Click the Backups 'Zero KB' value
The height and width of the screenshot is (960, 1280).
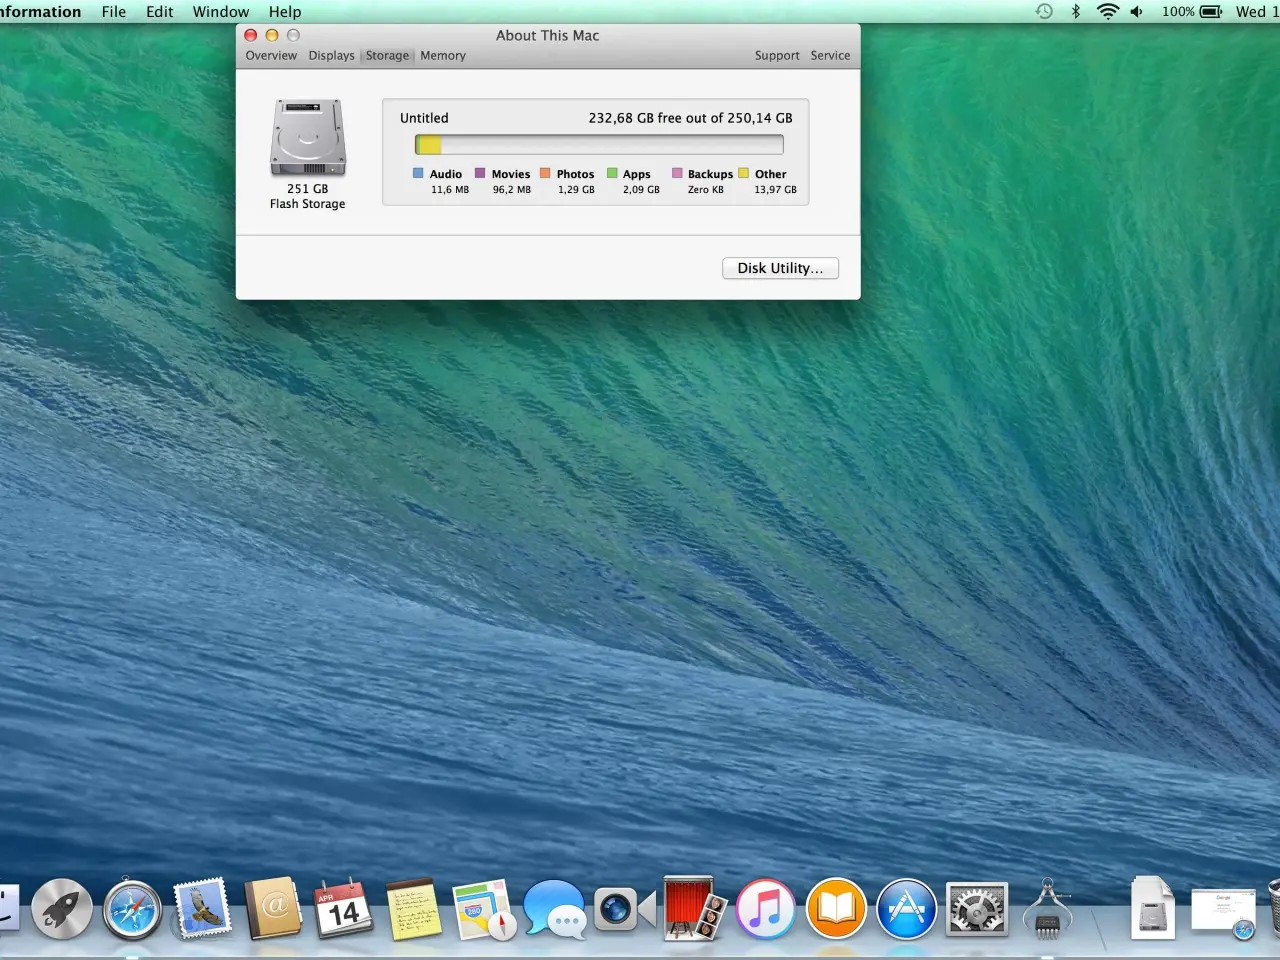[x=705, y=190]
